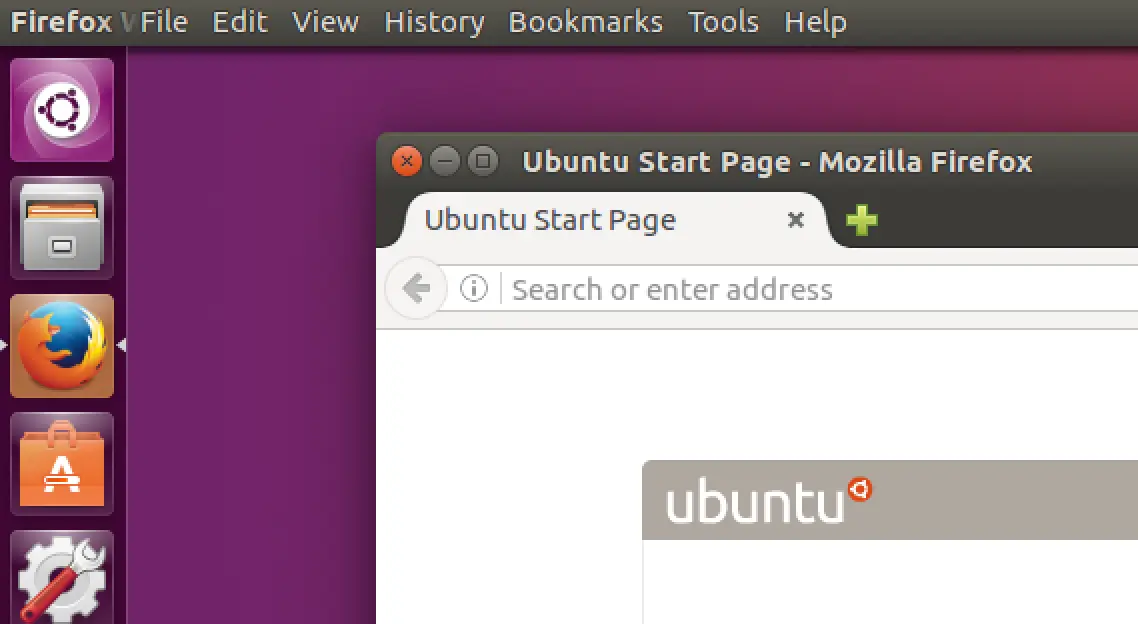This screenshot has width=1138, height=624.
Task: Show site information icon in address bar
Action: 474,288
